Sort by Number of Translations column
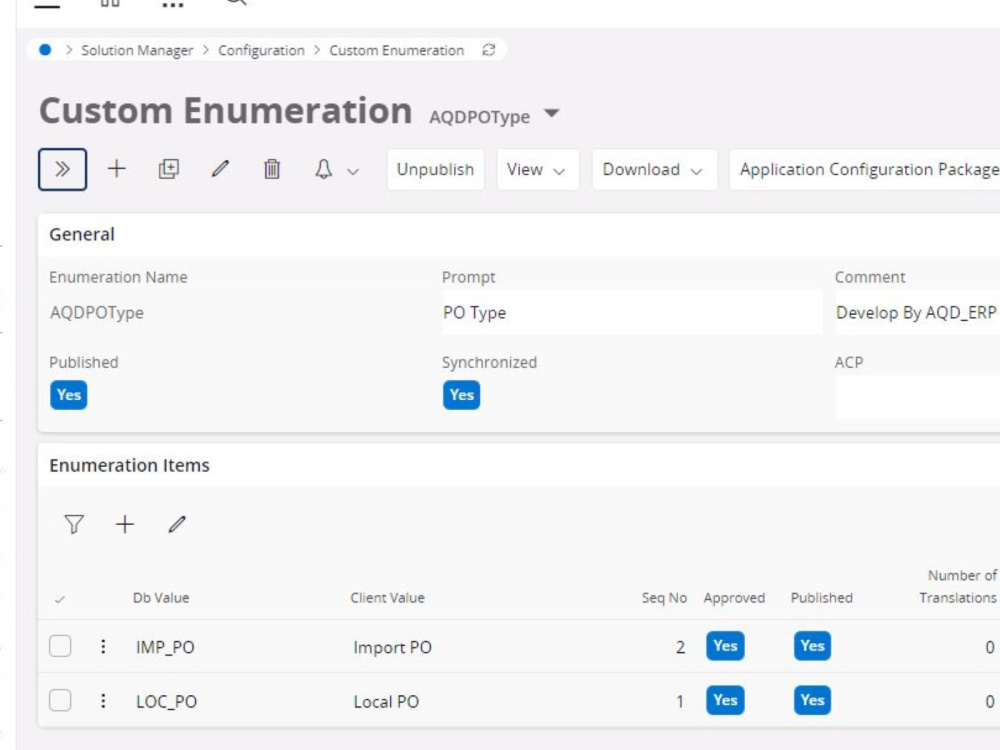This screenshot has width=1000, height=750. tap(958, 586)
